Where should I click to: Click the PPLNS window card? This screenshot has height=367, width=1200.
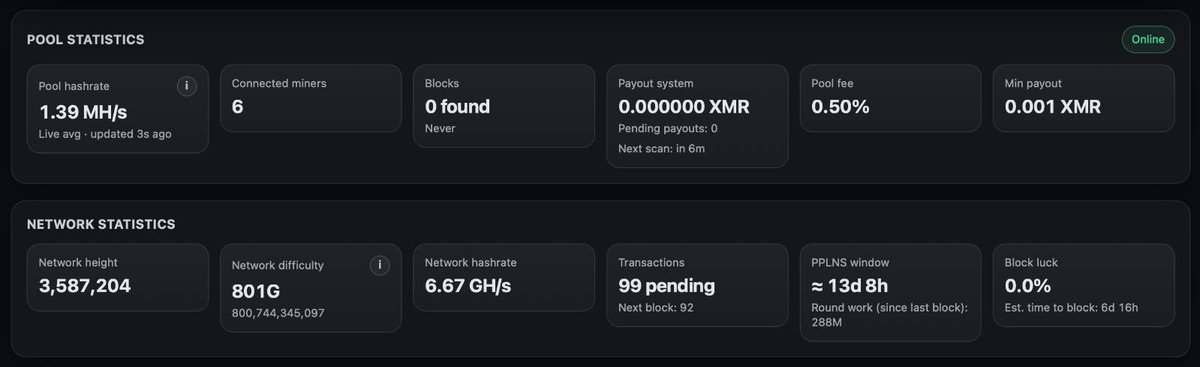coord(890,292)
